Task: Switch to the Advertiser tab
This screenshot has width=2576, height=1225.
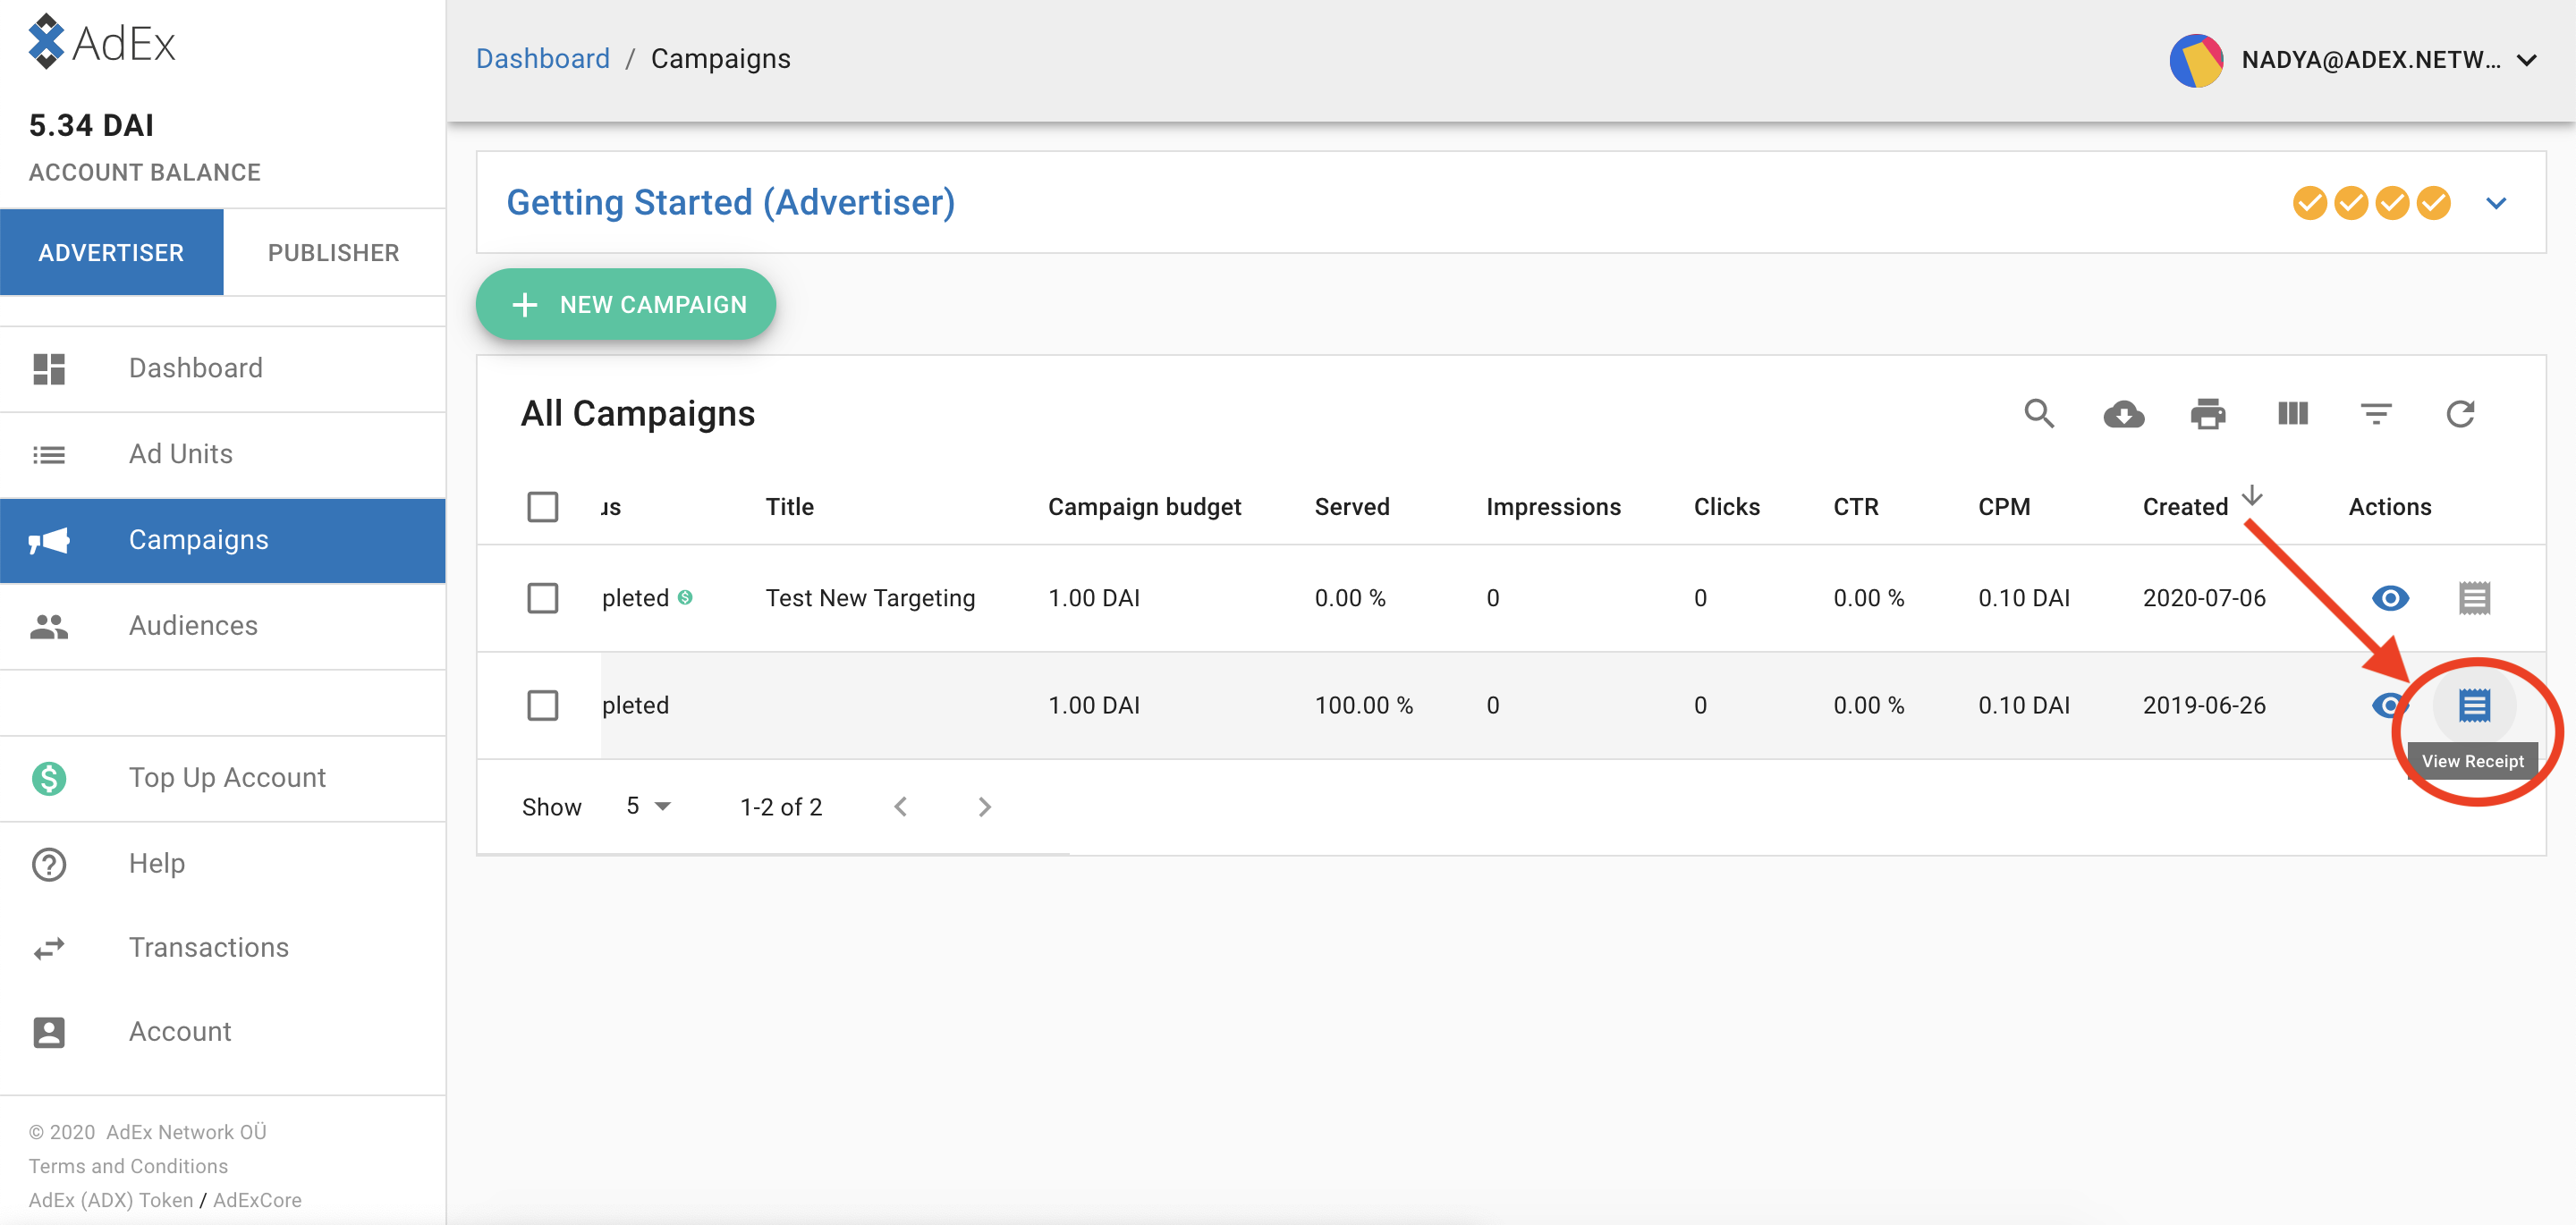Action: 111,252
